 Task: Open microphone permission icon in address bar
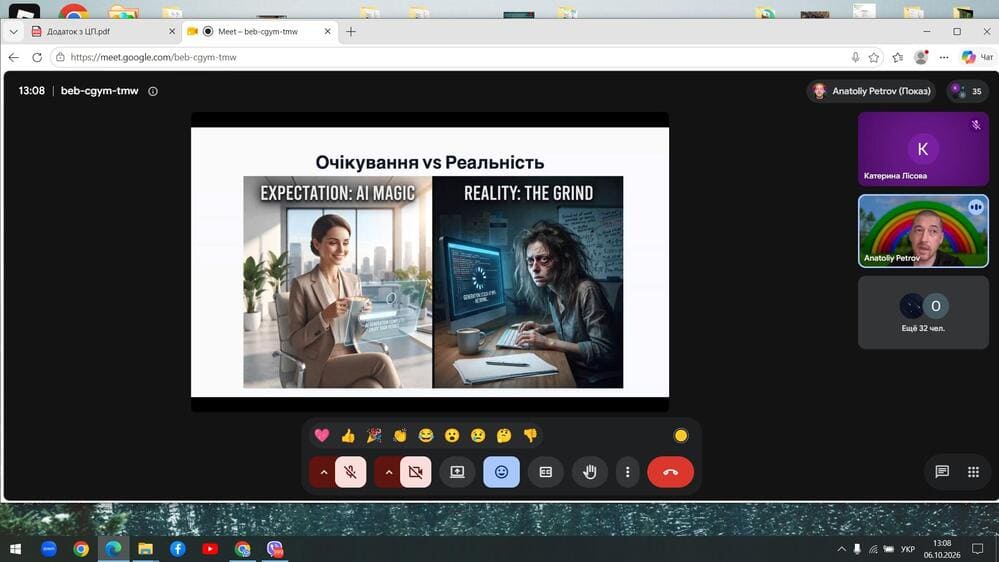(855, 57)
